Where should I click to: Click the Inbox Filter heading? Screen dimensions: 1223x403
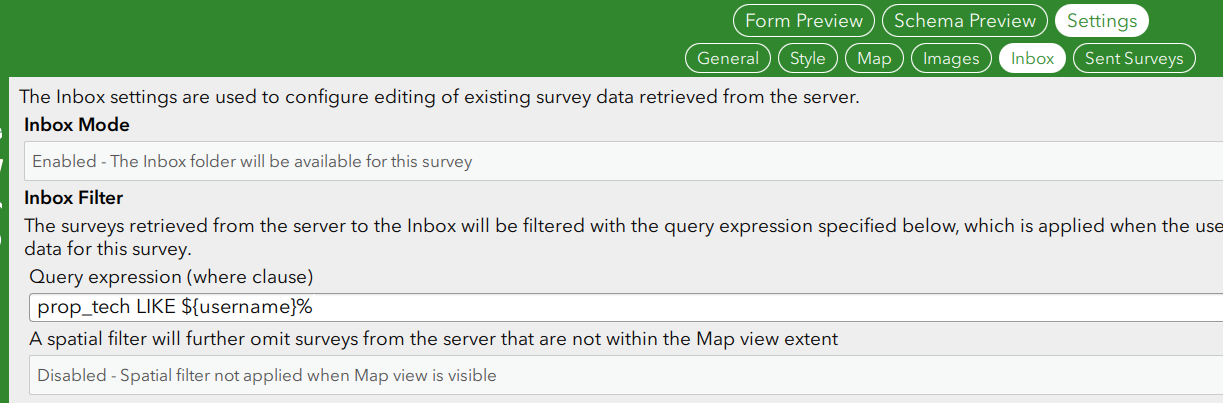pyautogui.click(x=73, y=198)
